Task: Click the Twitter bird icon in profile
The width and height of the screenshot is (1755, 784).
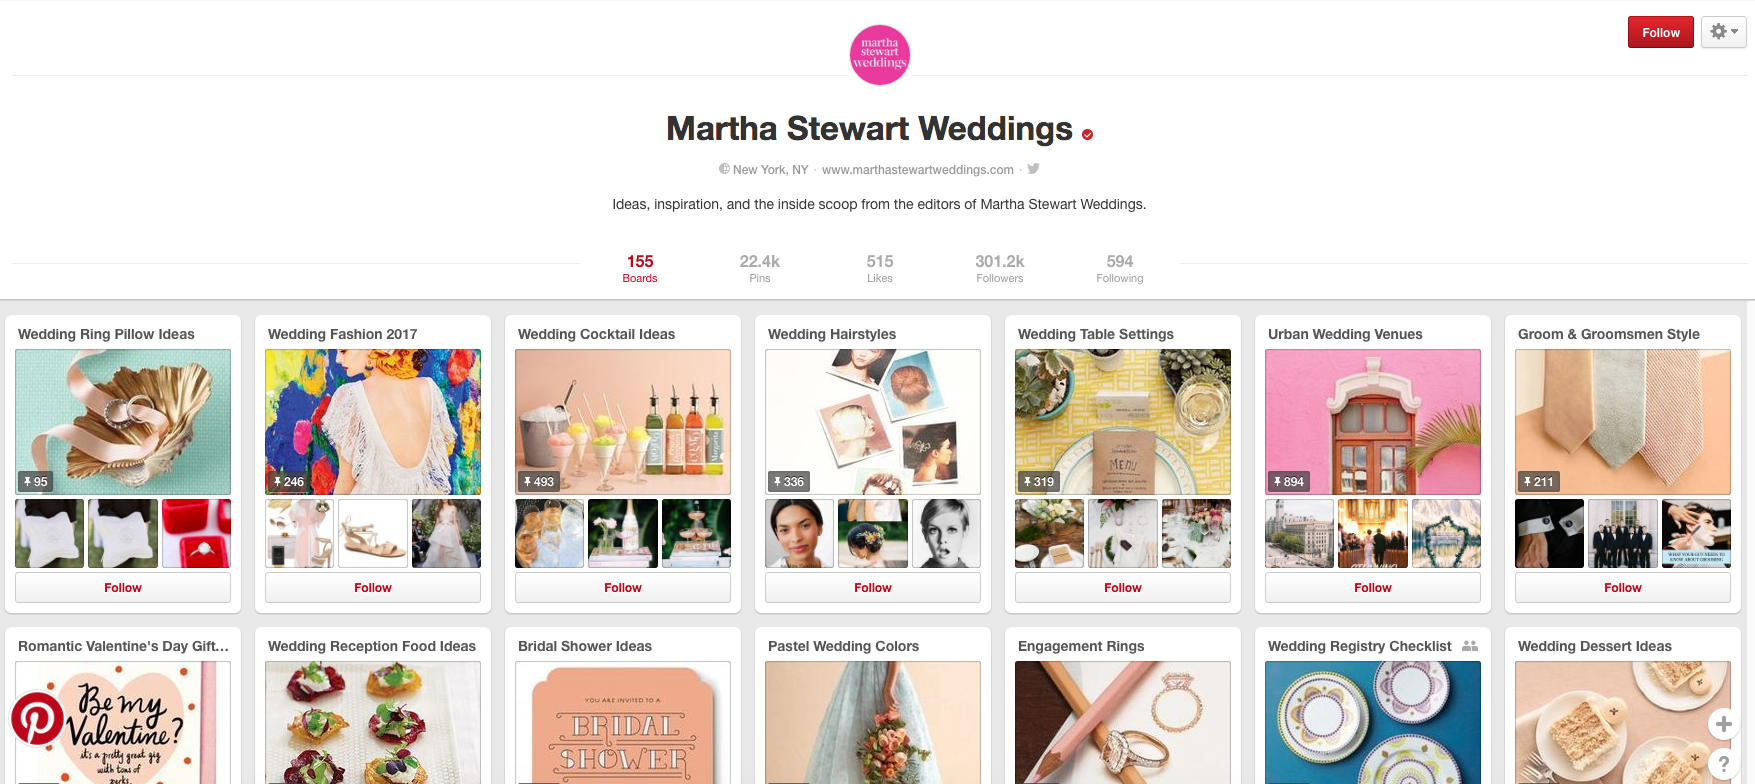Action: (1033, 169)
